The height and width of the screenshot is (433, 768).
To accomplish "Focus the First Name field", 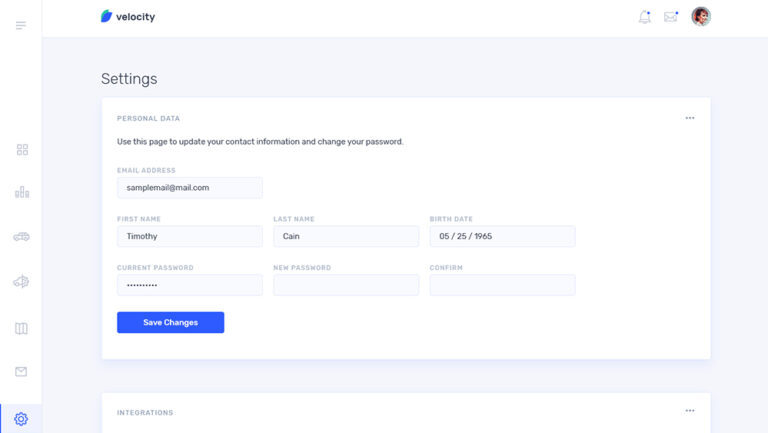I will coord(189,236).
